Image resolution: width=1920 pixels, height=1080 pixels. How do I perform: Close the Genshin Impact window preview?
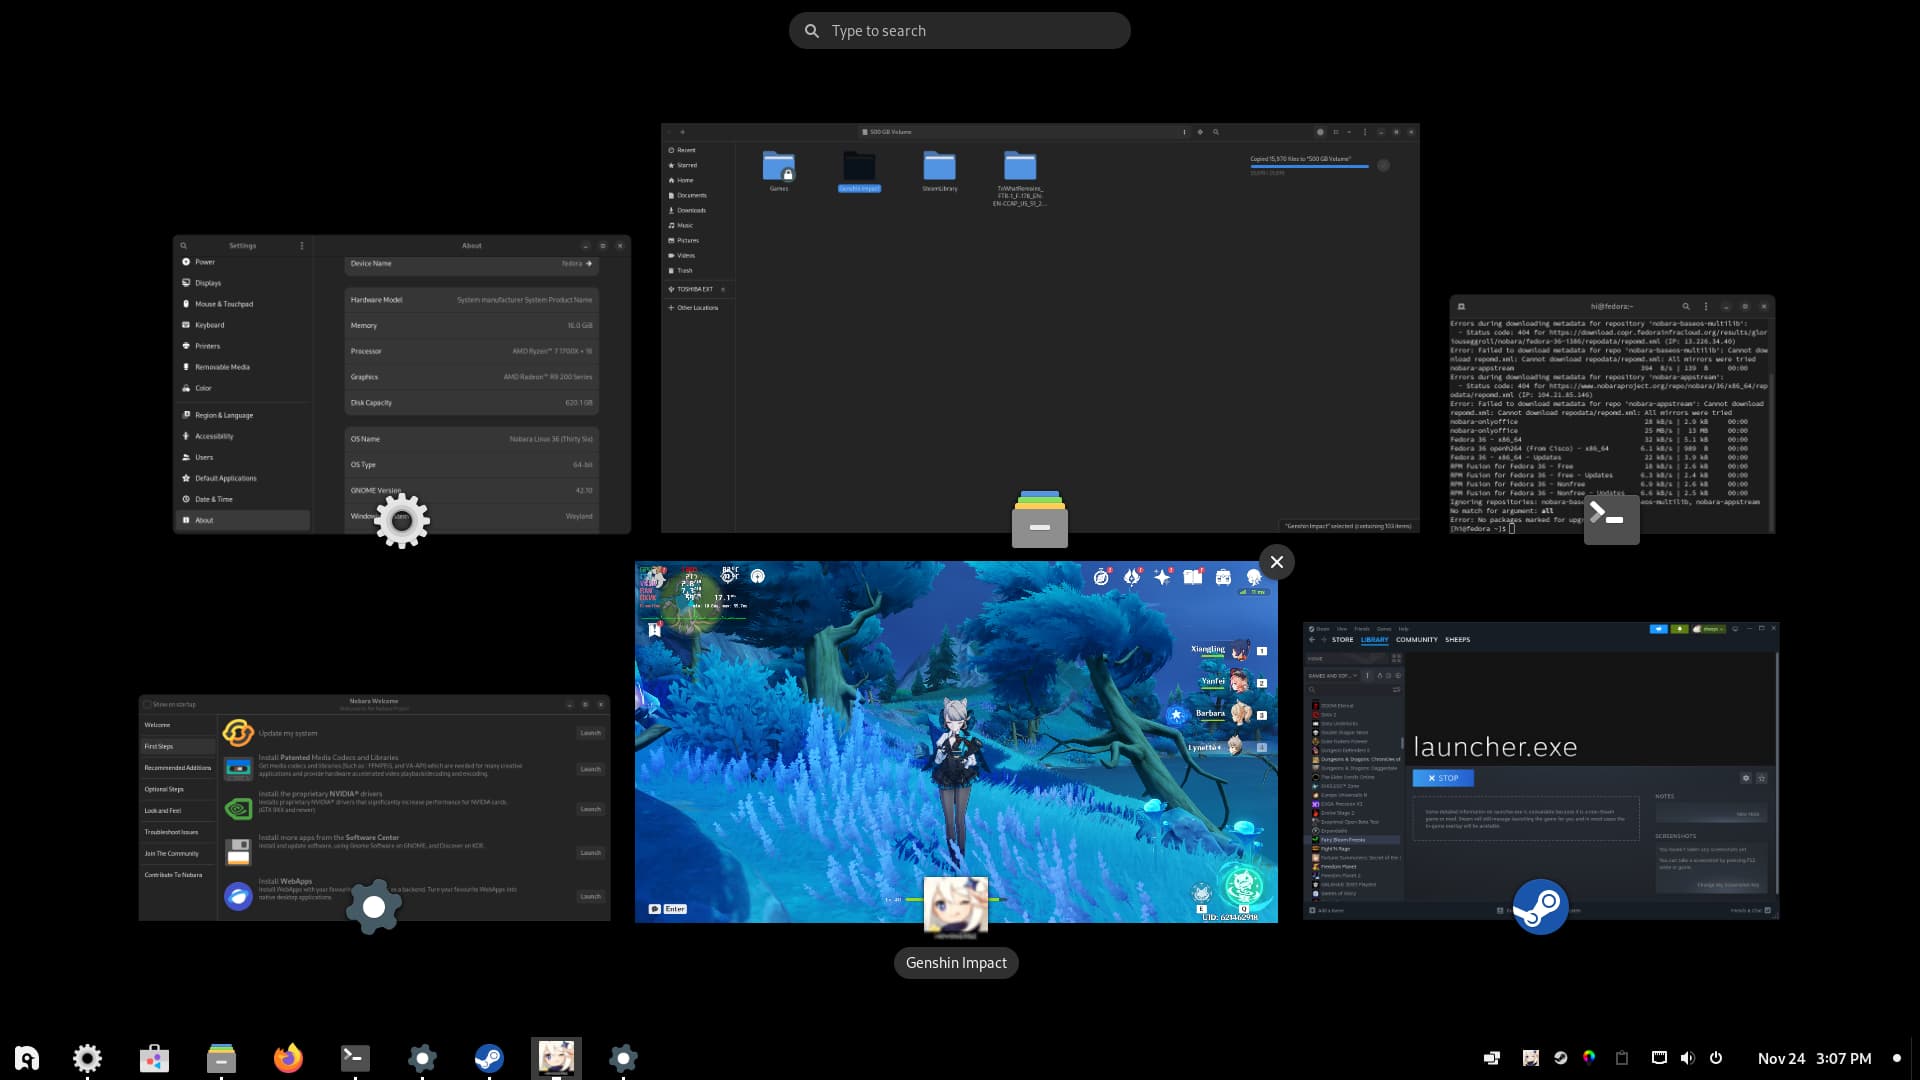click(1277, 562)
